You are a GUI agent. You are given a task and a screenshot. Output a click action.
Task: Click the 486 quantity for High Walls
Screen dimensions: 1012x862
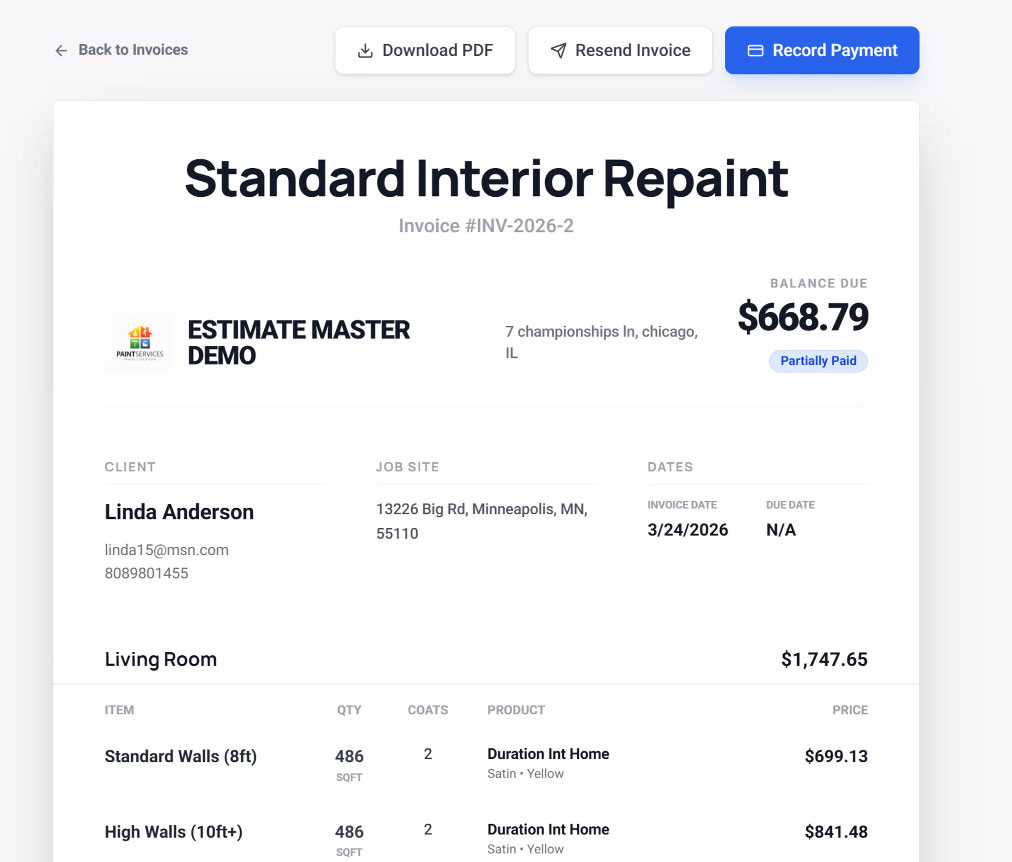(349, 832)
